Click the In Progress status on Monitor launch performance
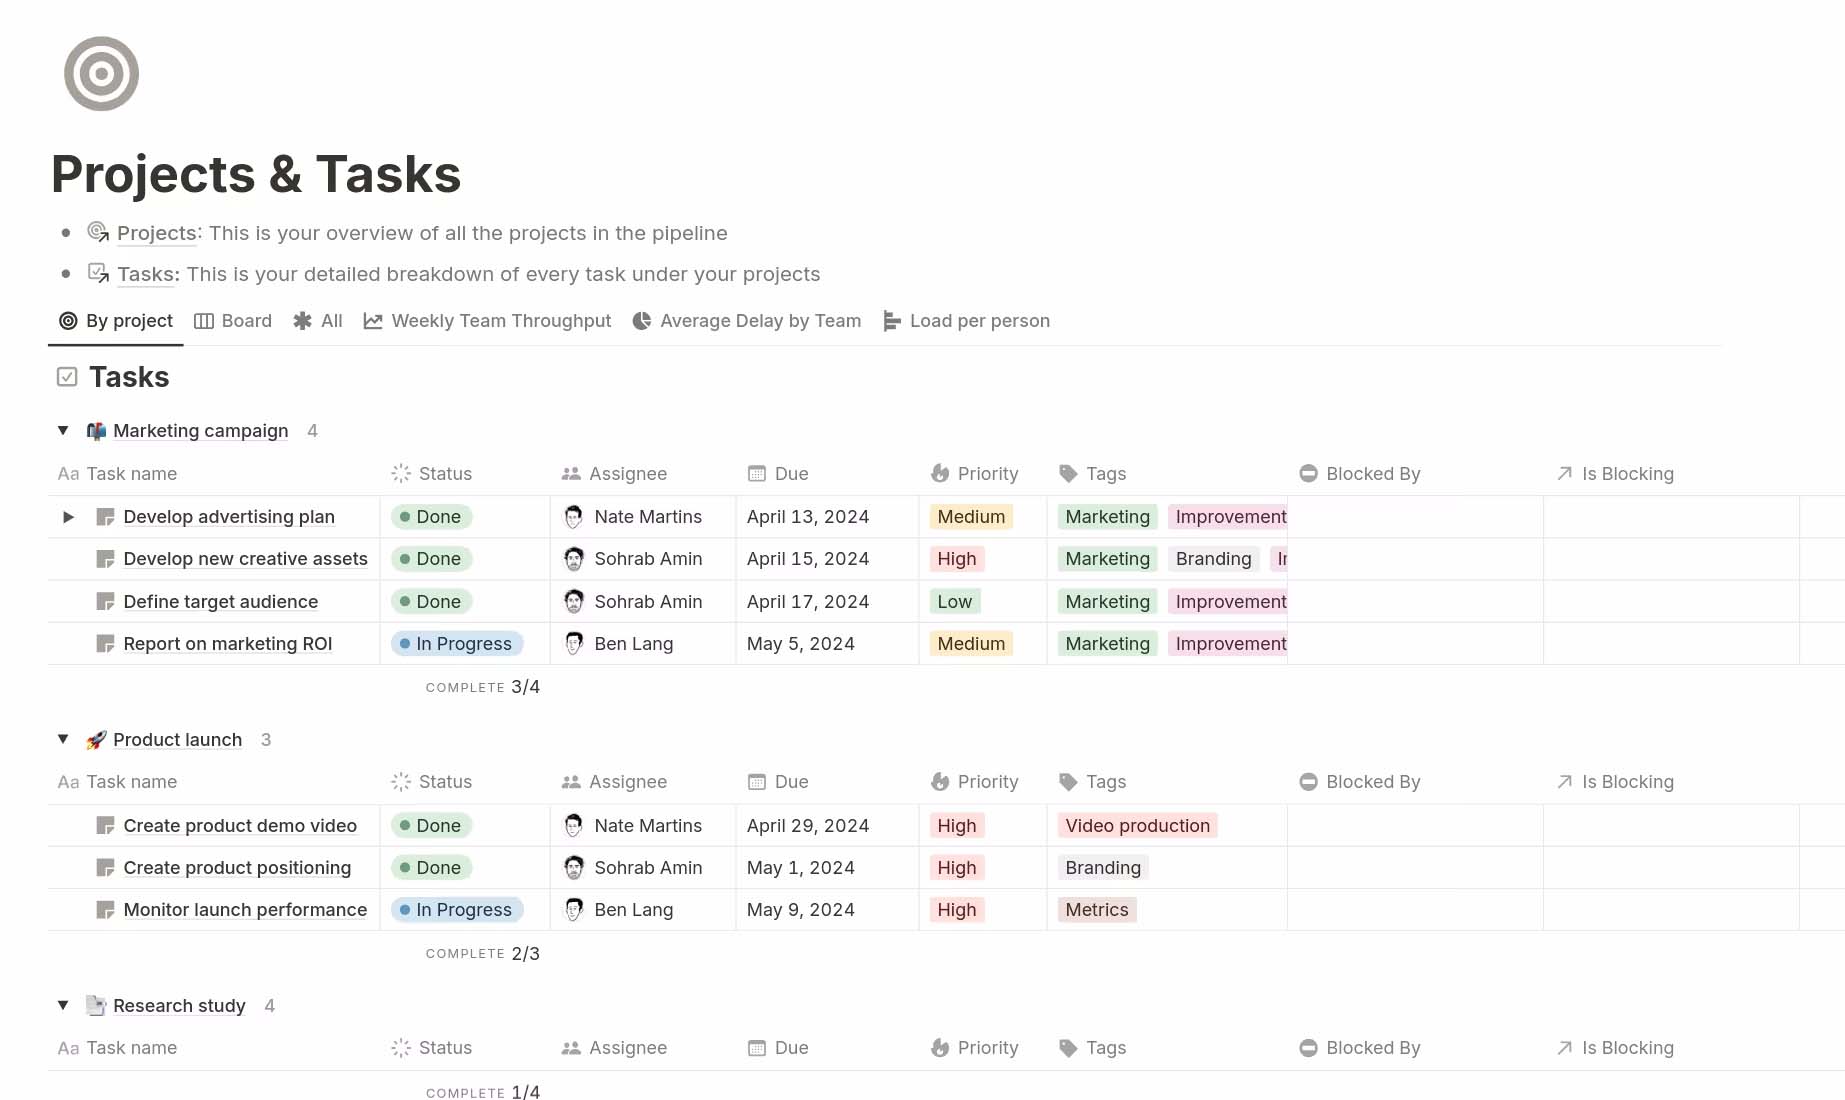 pos(457,910)
